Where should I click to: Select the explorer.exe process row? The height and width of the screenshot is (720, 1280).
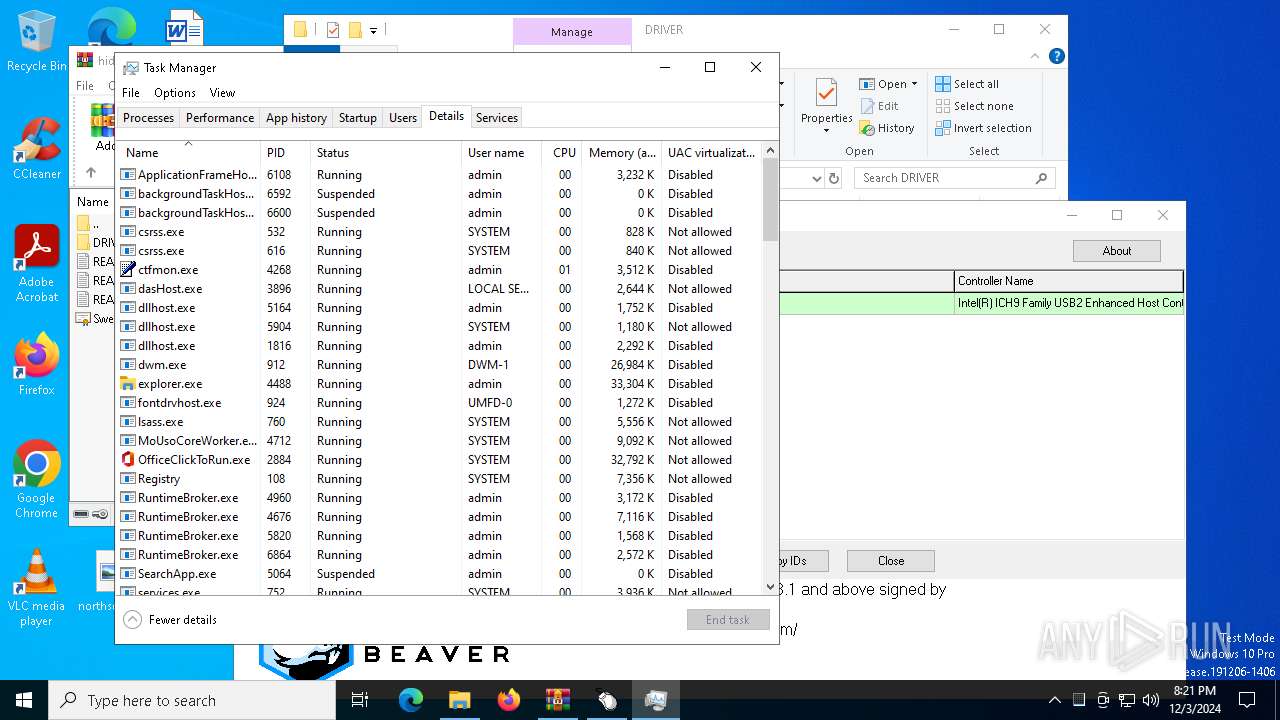440,384
